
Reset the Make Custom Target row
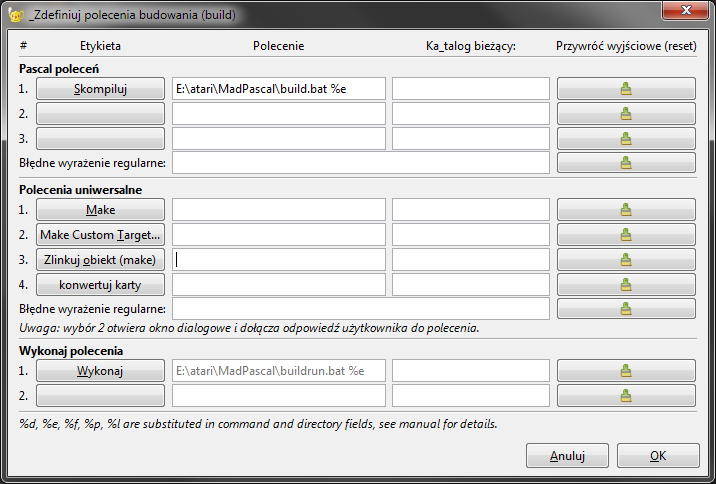[626, 235]
